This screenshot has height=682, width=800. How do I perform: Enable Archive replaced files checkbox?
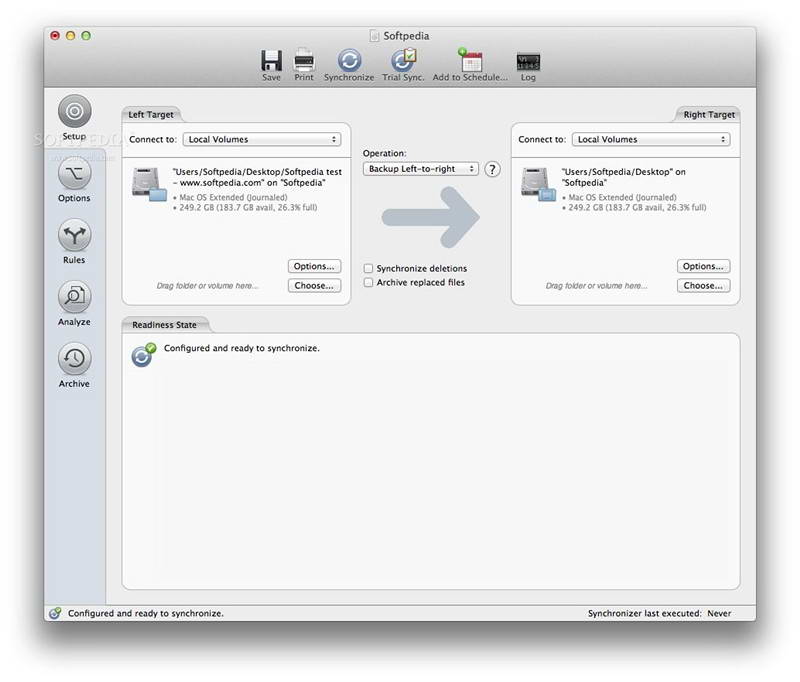(x=368, y=283)
